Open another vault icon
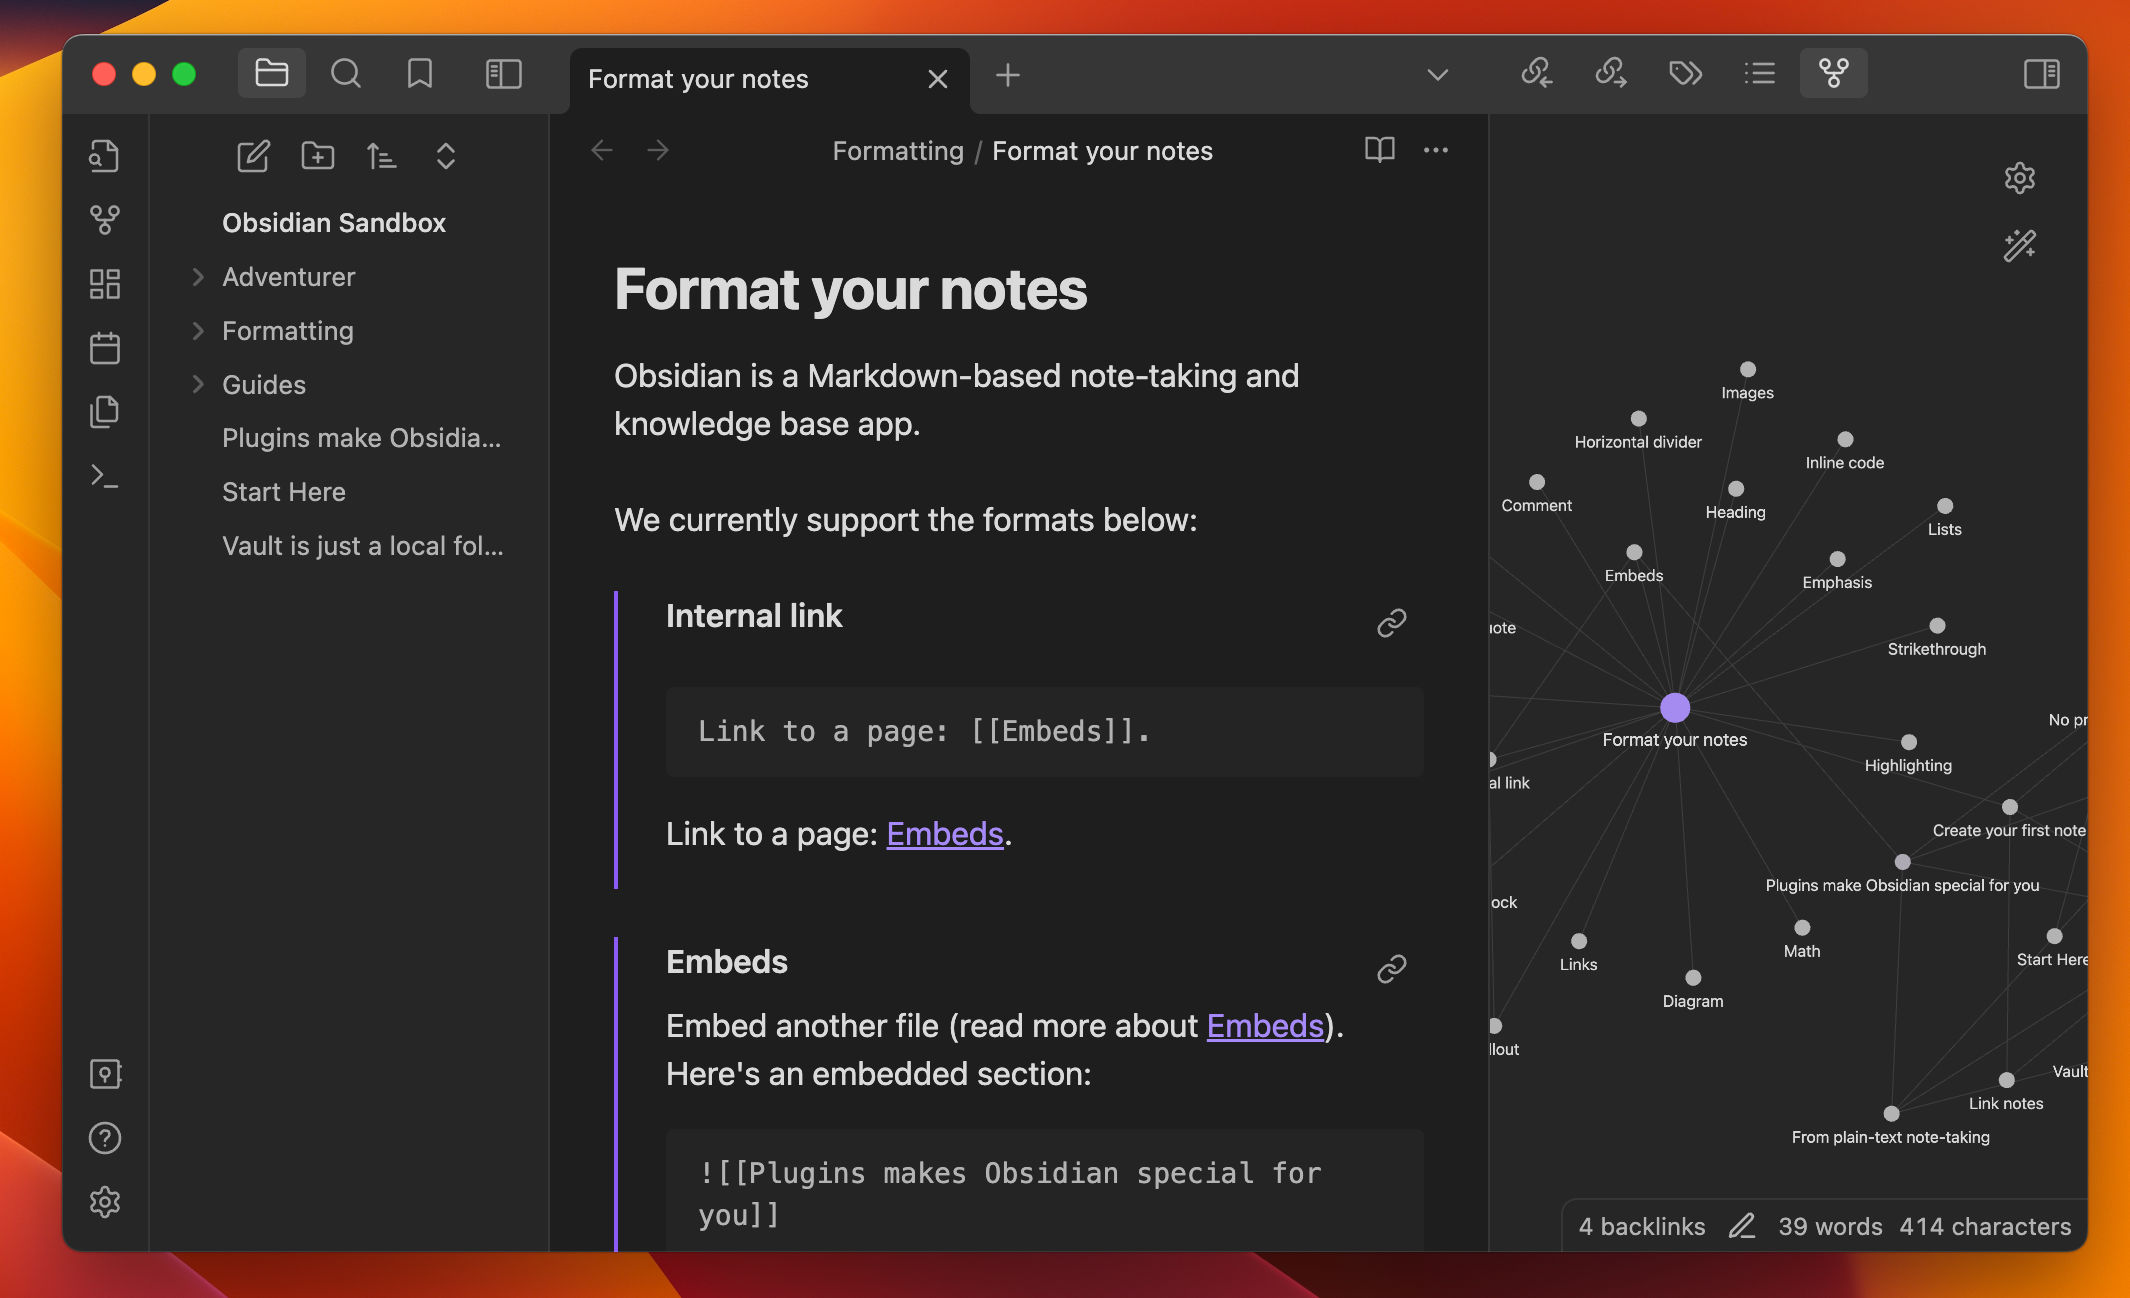 coord(105,1074)
